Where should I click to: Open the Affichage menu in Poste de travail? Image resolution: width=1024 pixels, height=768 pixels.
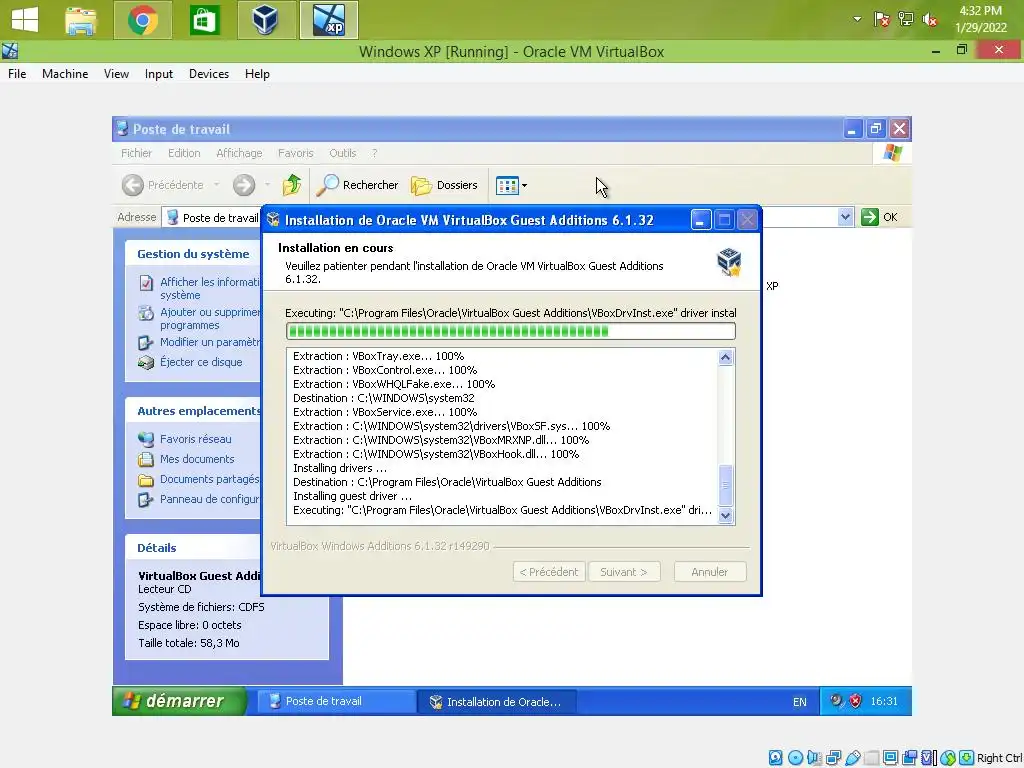tap(239, 153)
